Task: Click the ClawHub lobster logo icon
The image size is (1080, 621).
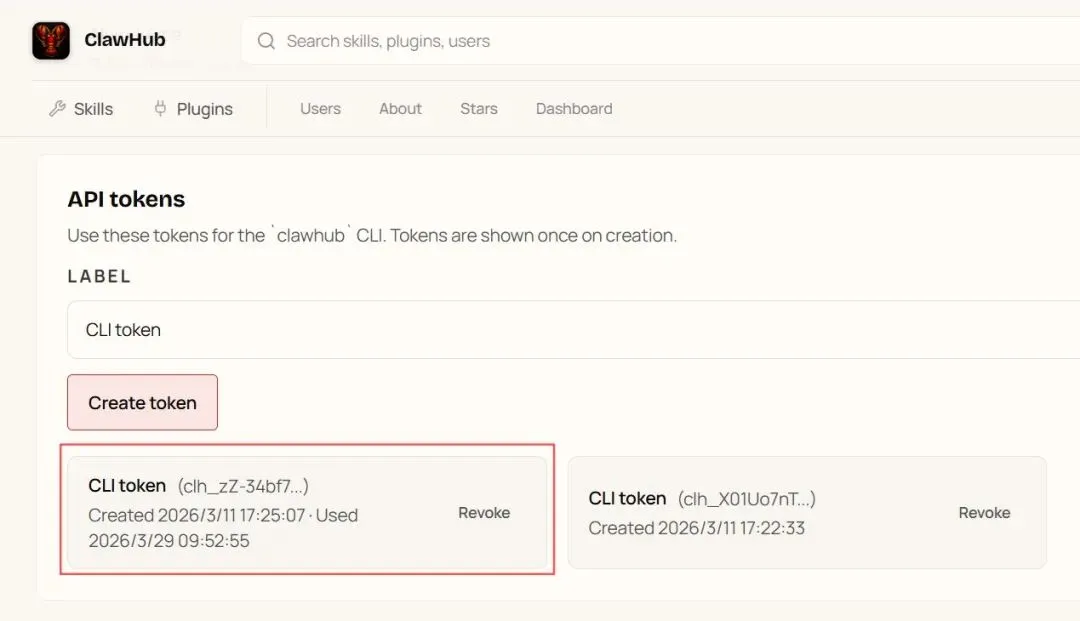Action: tap(51, 41)
